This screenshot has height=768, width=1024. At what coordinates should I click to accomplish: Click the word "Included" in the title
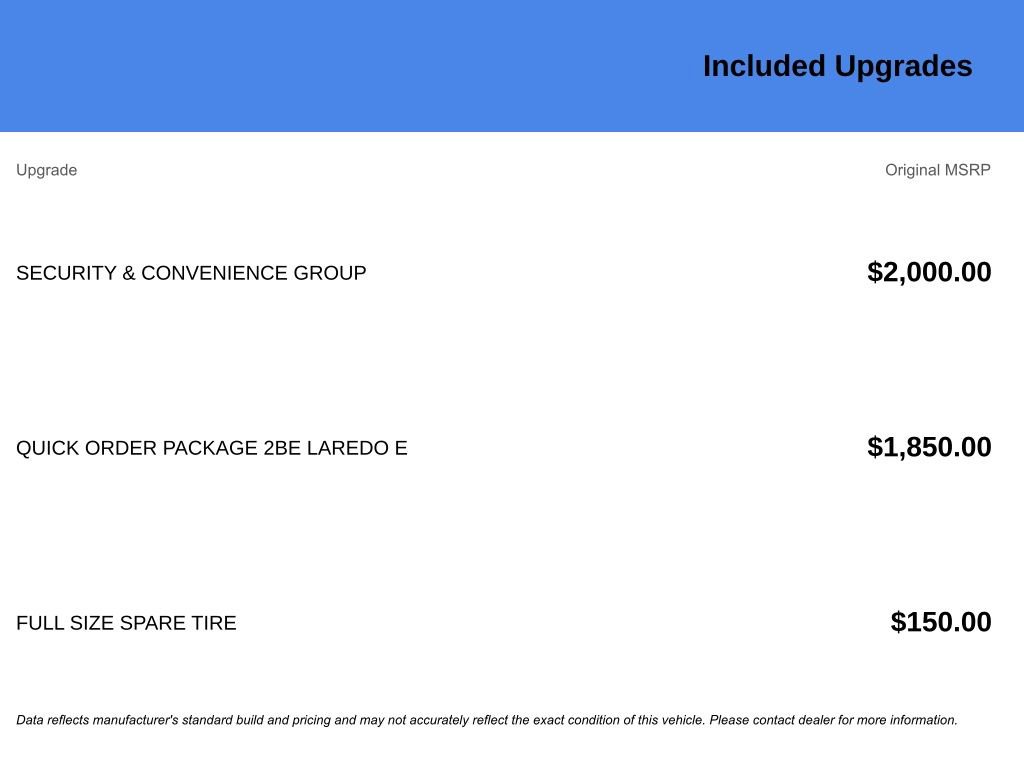pyautogui.click(x=764, y=66)
